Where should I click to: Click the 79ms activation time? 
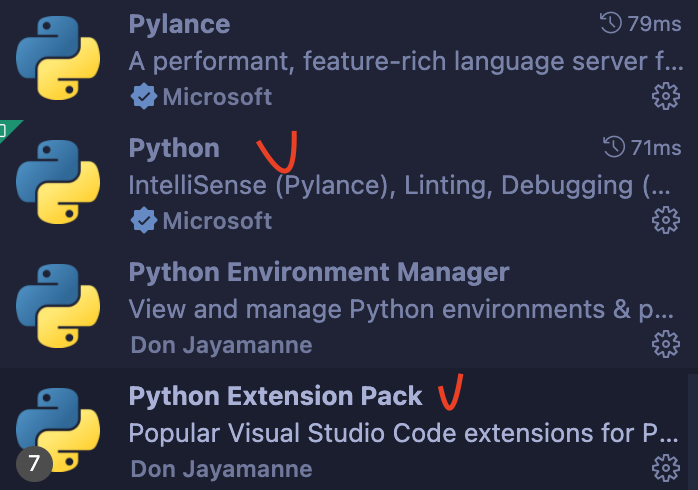tap(654, 24)
